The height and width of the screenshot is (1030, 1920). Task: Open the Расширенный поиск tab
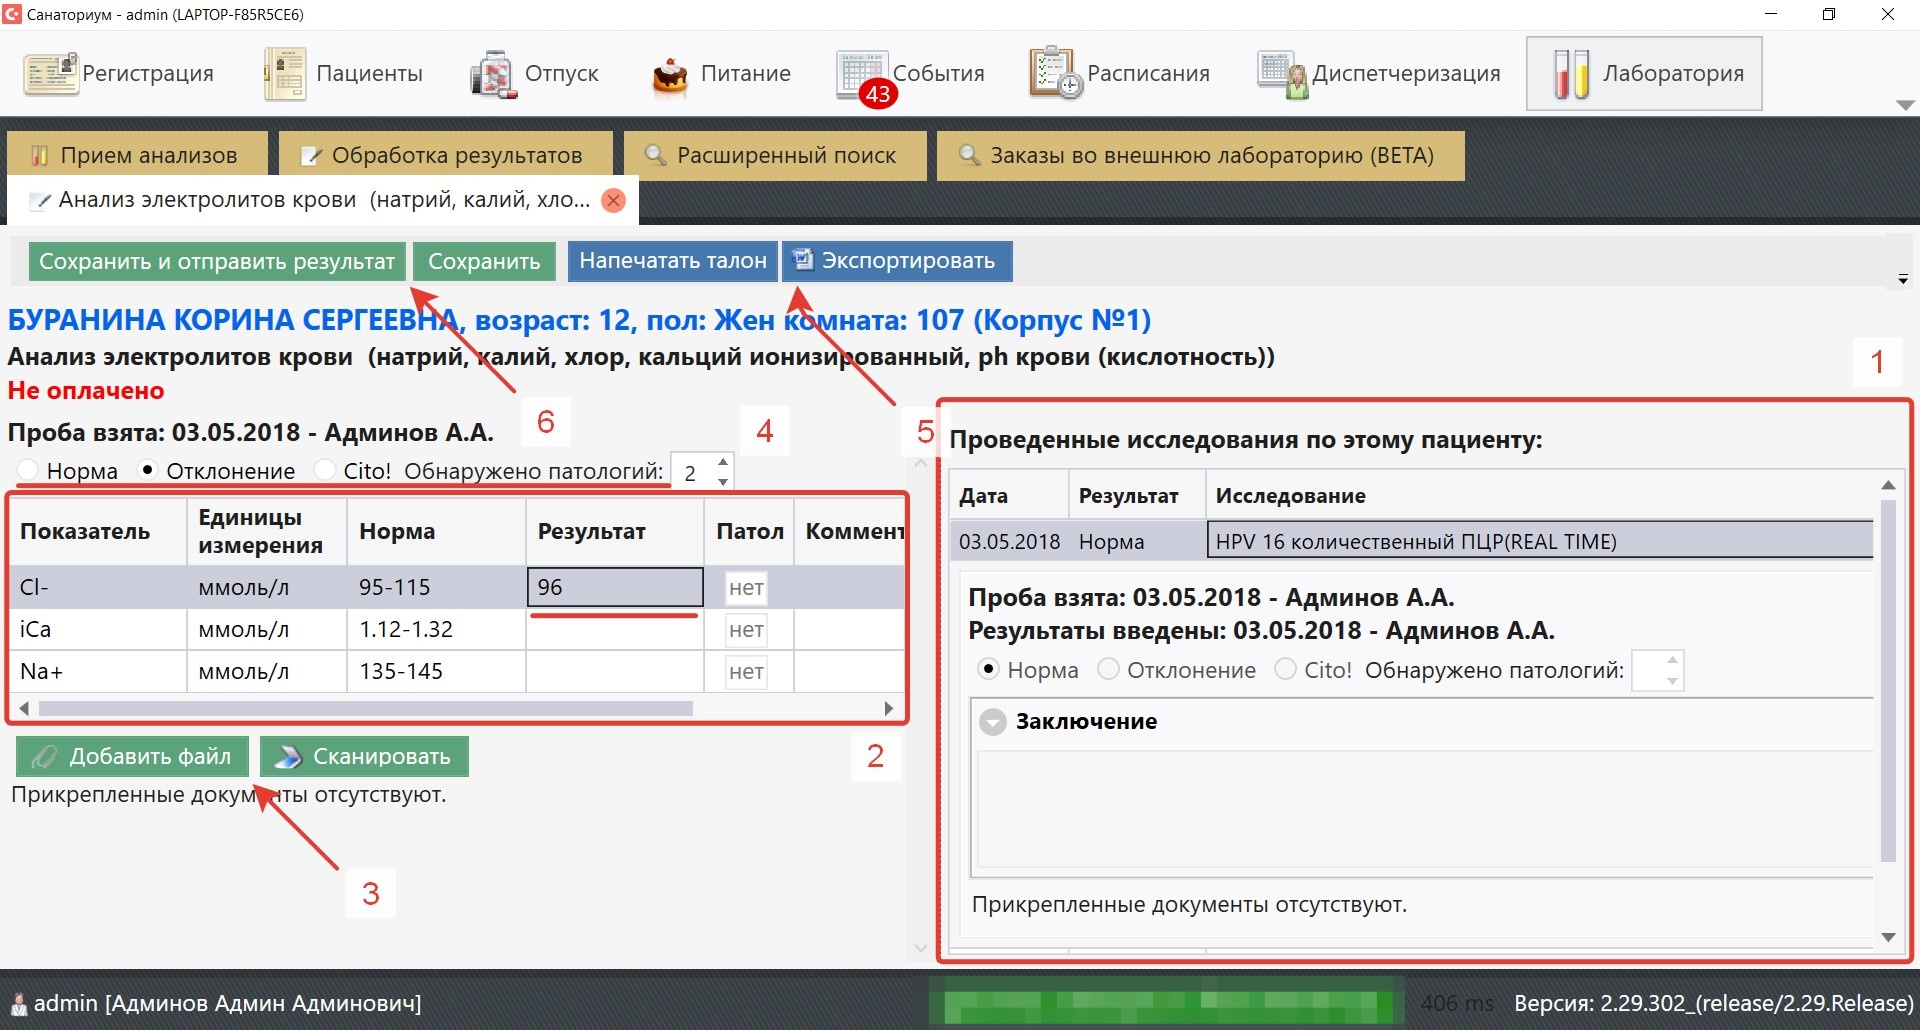pyautogui.click(x=774, y=156)
